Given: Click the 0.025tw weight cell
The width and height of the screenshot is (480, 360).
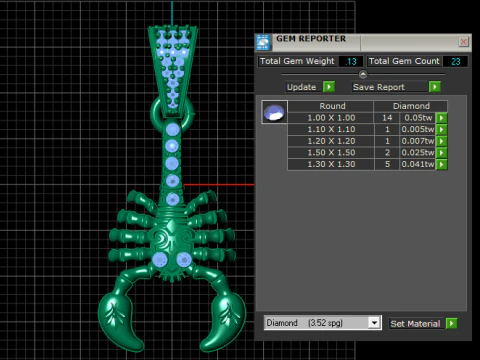Looking at the screenshot, I should coord(418,153).
